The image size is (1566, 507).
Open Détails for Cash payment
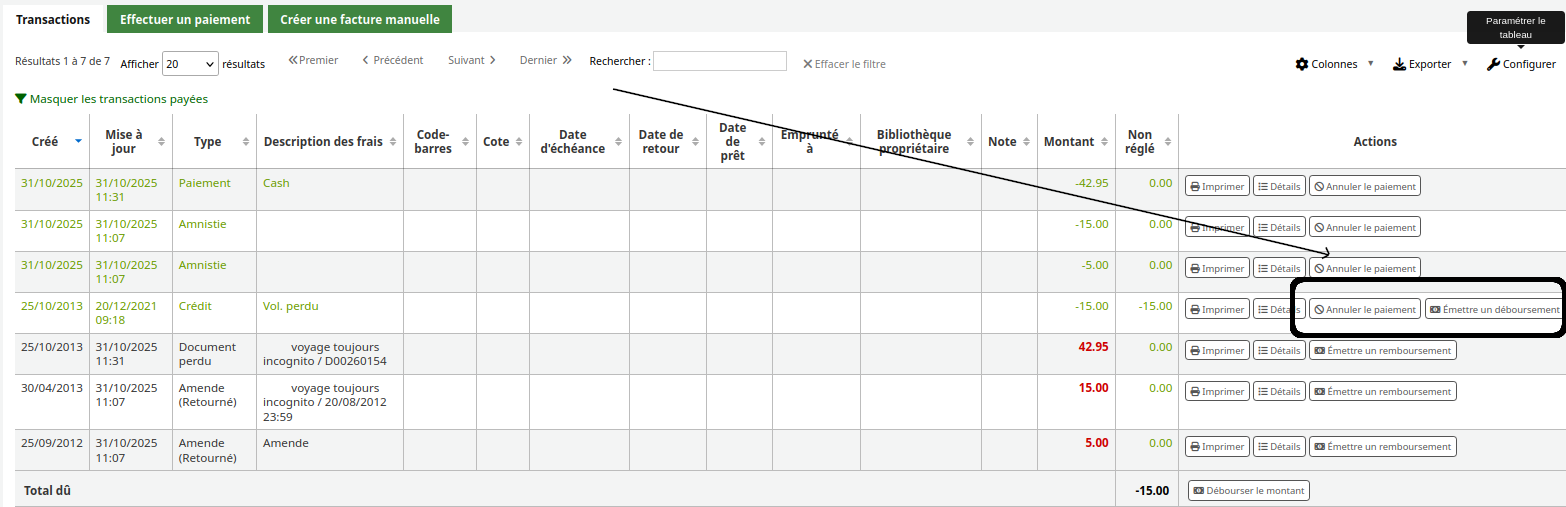point(1279,186)
